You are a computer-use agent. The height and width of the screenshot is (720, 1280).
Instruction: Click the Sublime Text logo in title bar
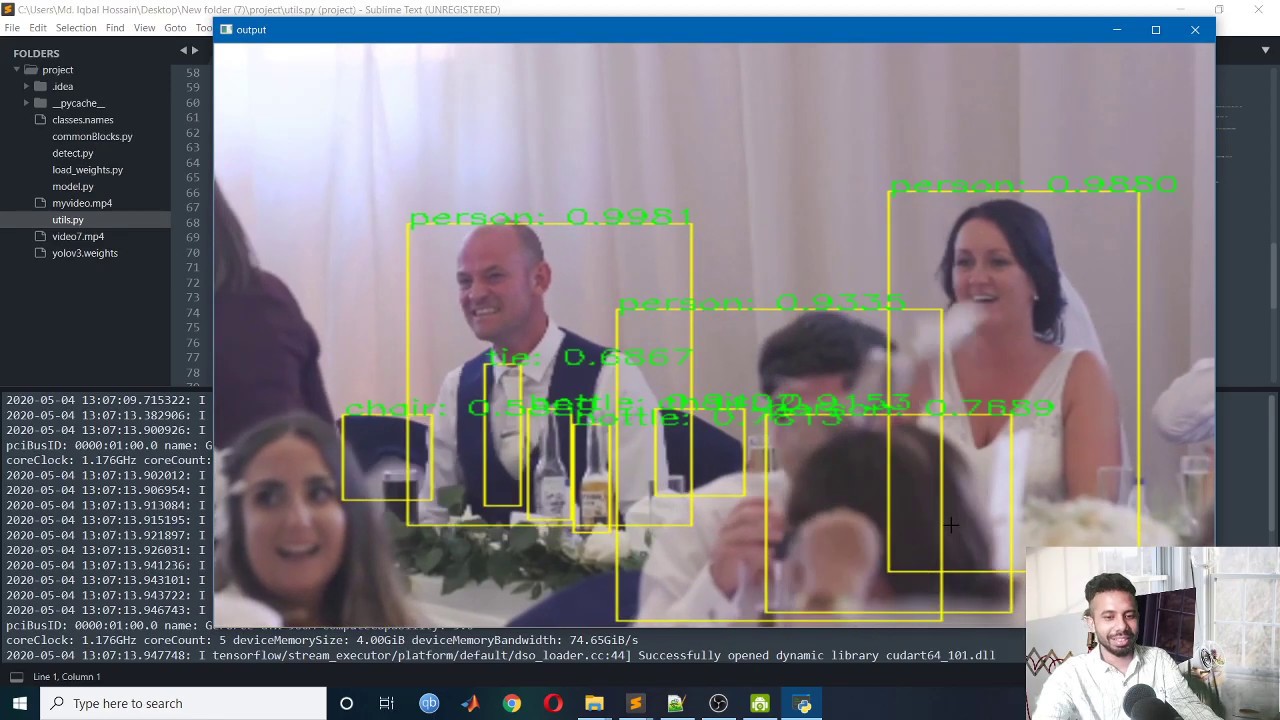[x=8, y=9]
